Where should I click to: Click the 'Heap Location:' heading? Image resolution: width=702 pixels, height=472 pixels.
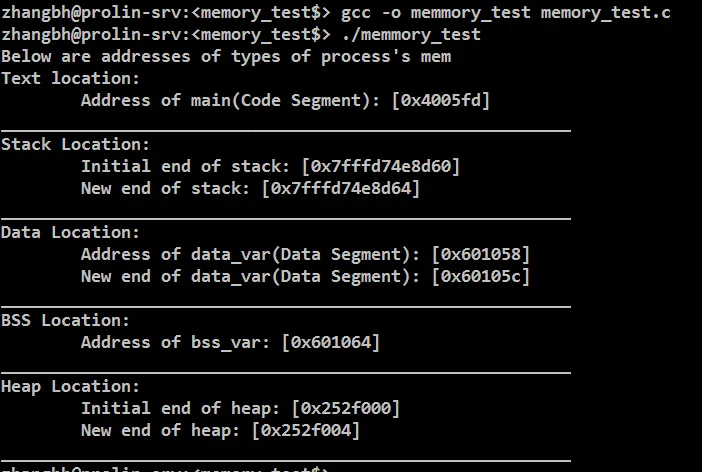70,386
